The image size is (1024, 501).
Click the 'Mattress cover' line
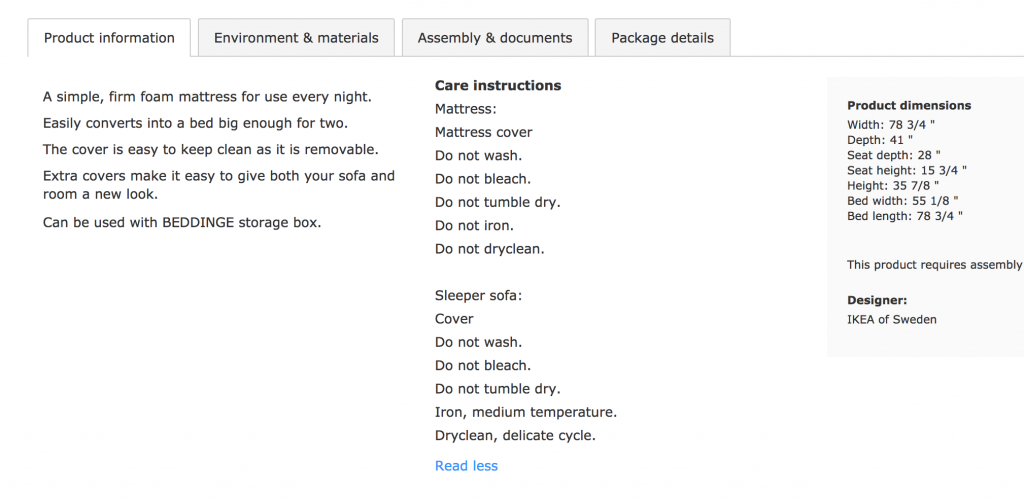coord(483,132)
